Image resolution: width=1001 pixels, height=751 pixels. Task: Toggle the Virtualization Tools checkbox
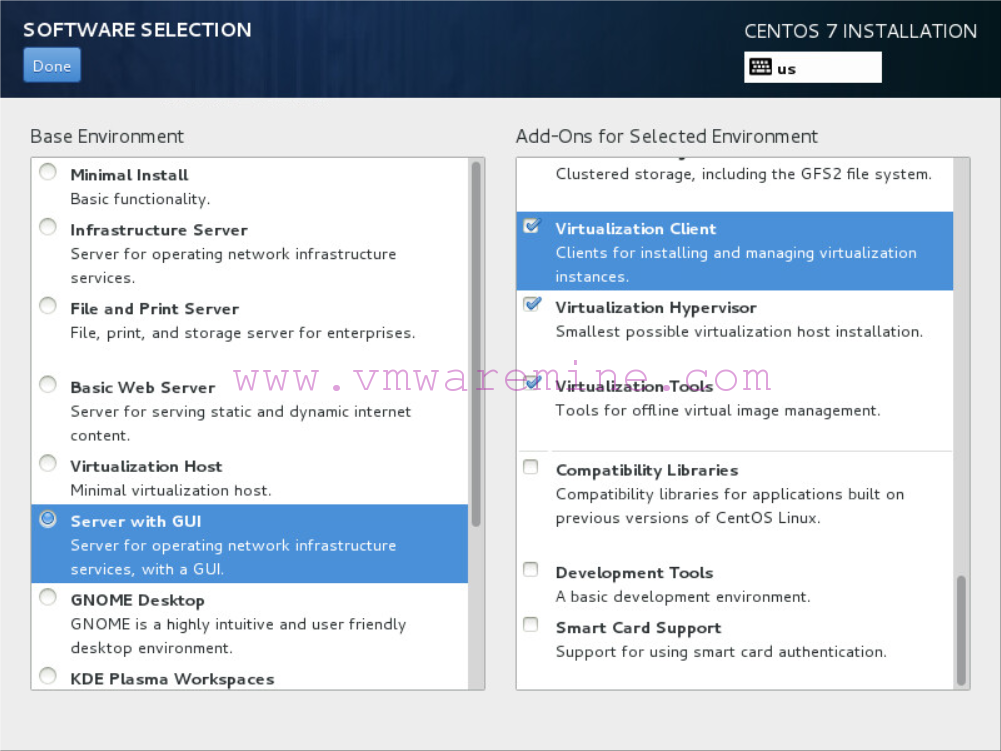(x=532, y=383)
